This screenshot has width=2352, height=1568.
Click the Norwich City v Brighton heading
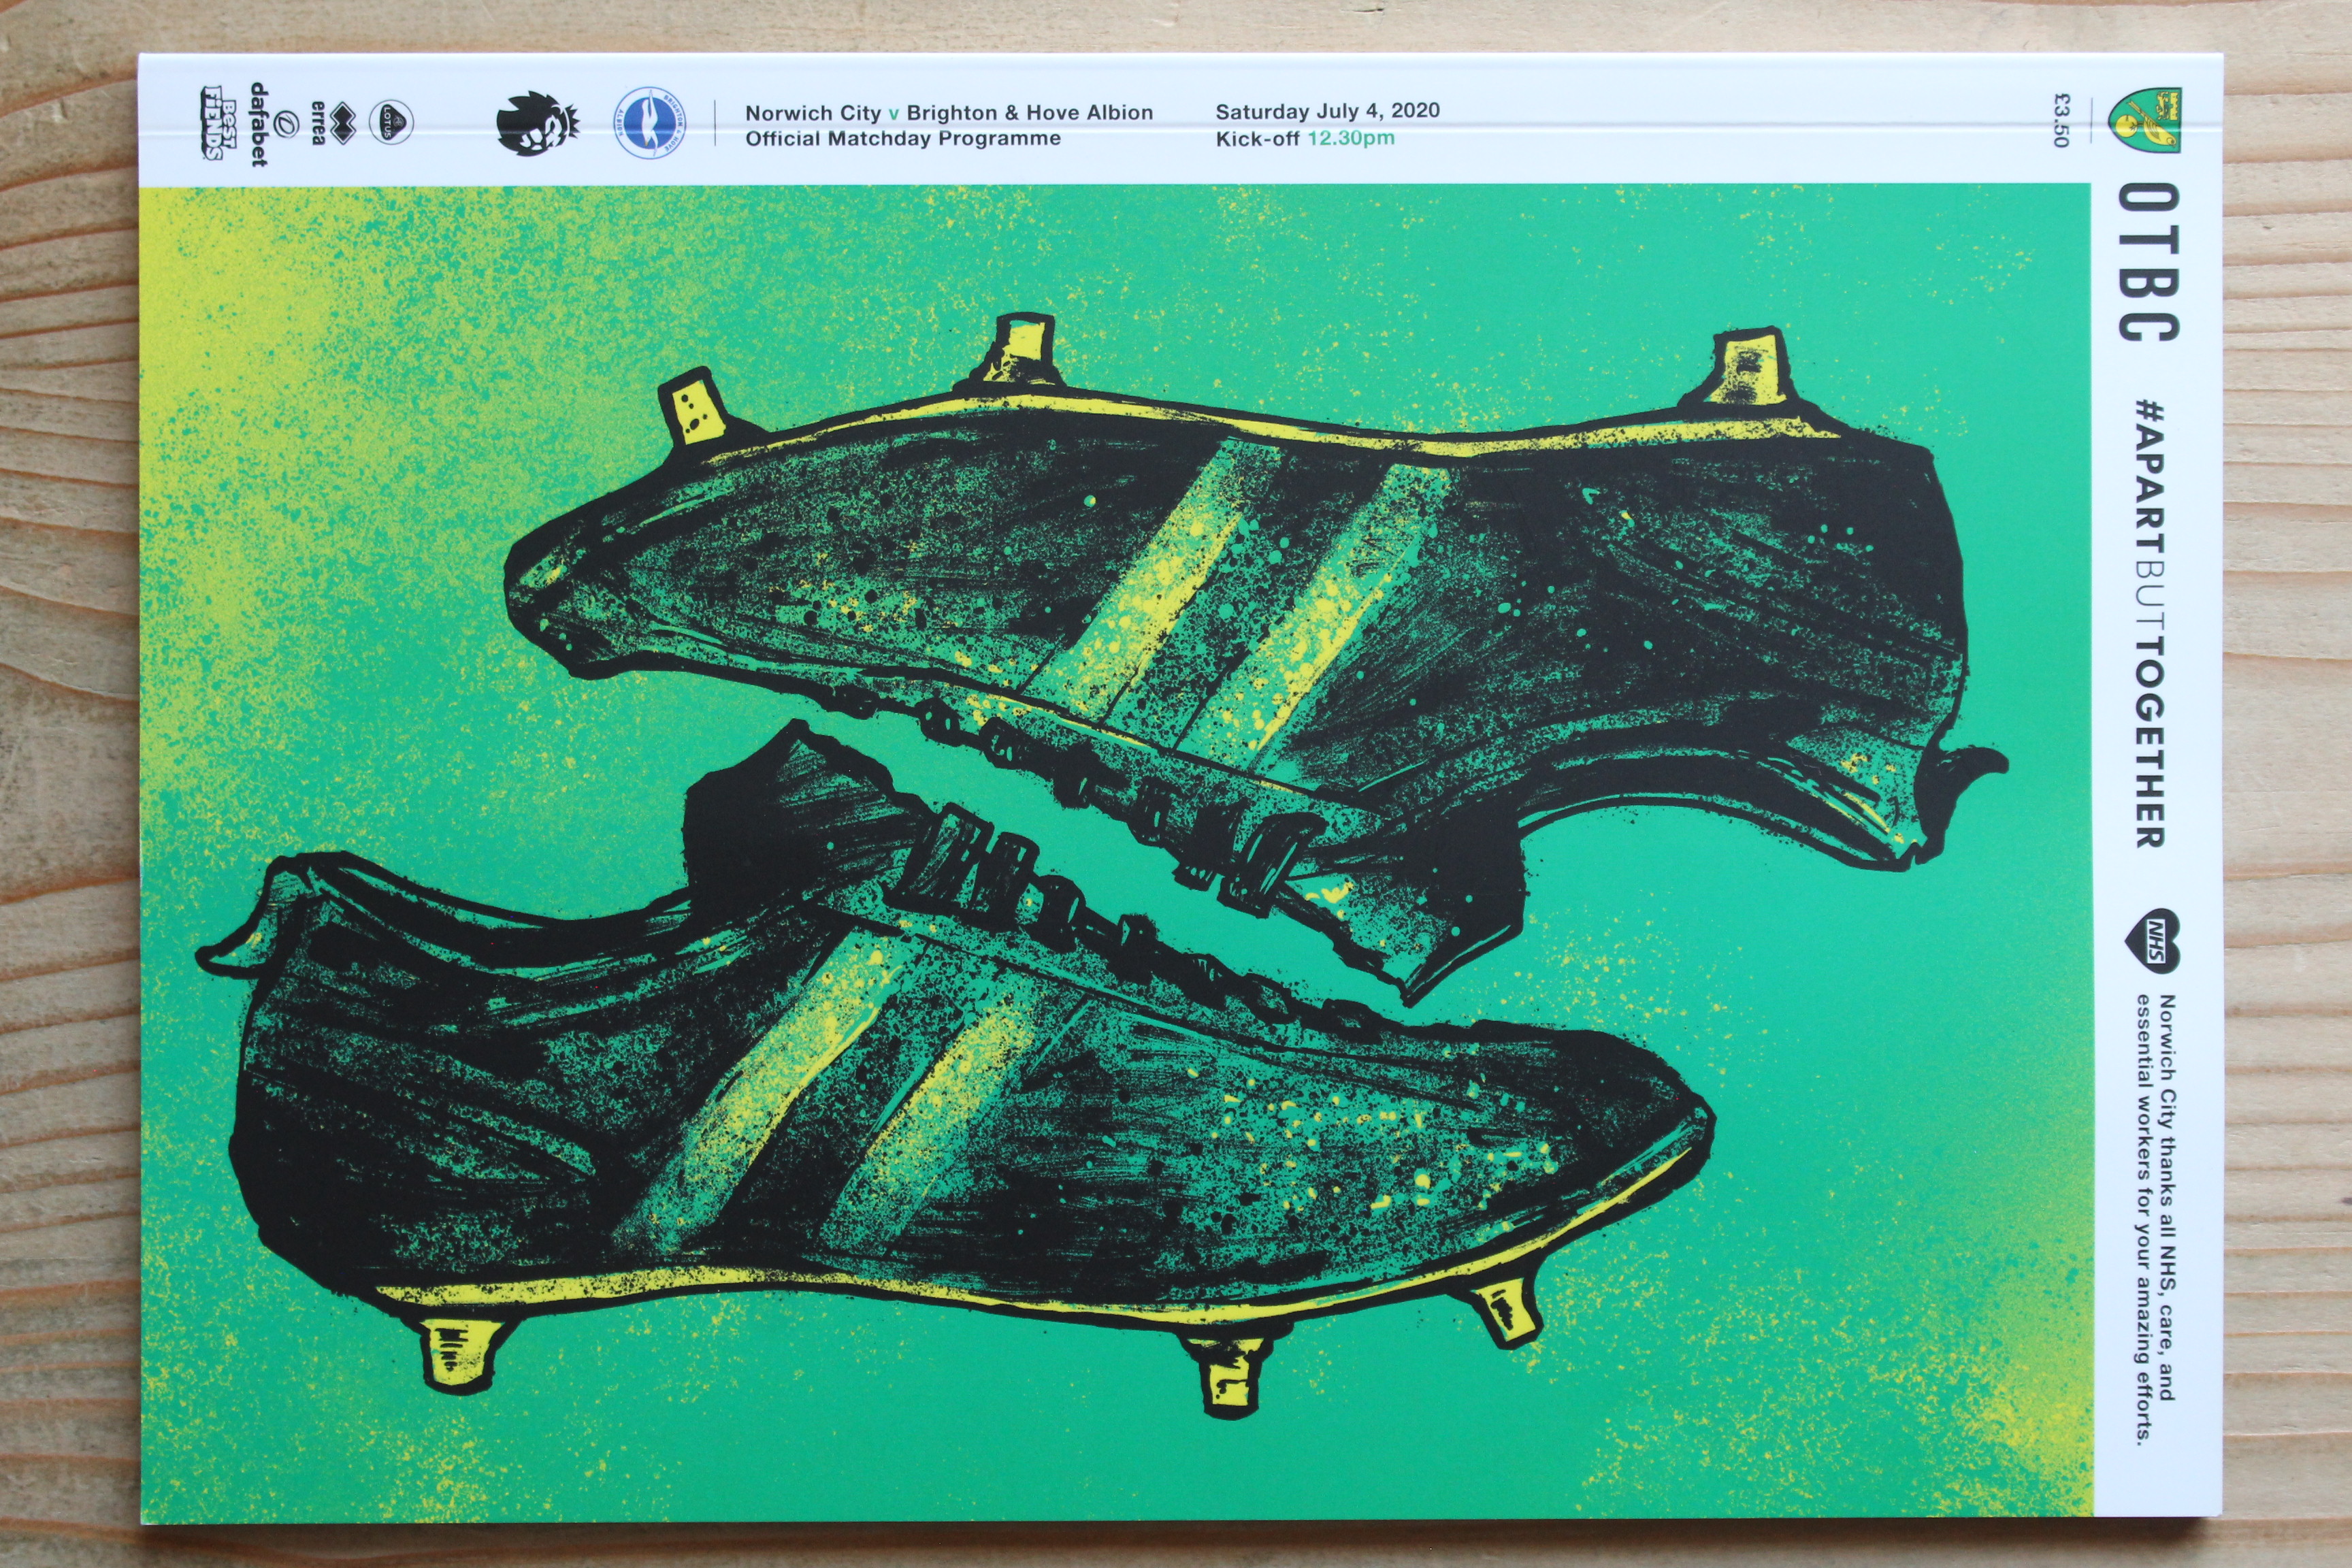[948, 113]
